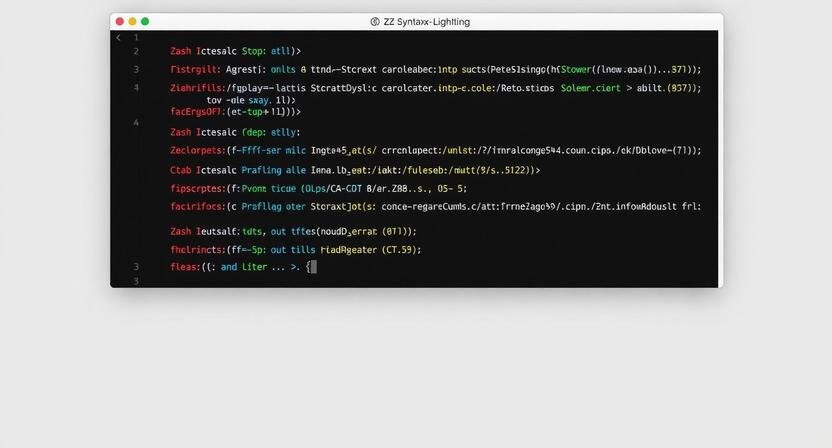
Task: Minimize the window using the yellow button
Action: click(132, 21)
